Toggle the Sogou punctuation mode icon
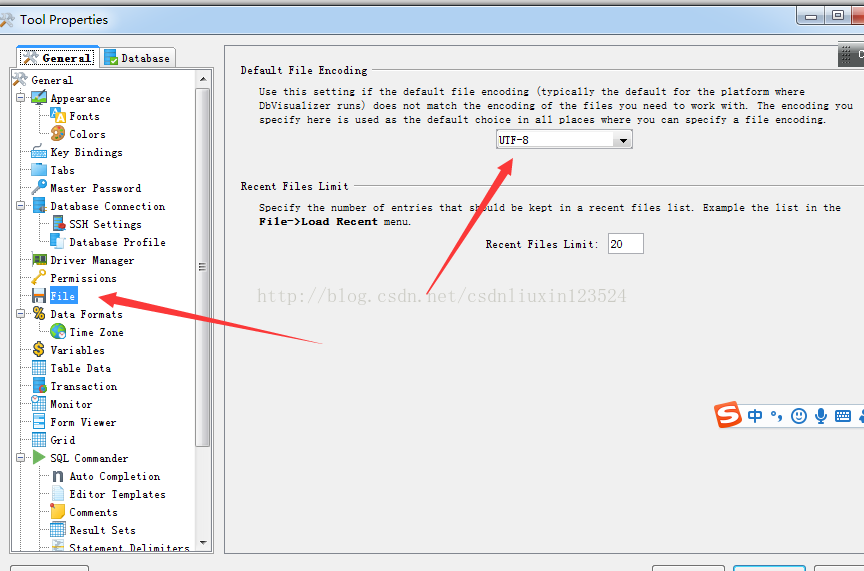The width and height of the screenshot is (864, 571). (x=776, y=416)
